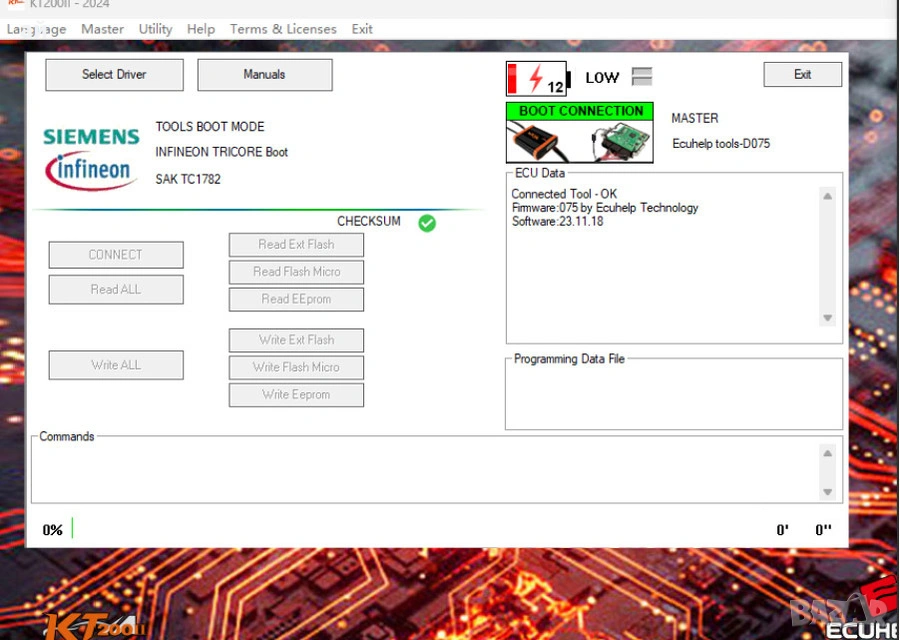Click the Commands panel up arrow
The width and height of the screenshot is (900, 640).
[x=827, y=453]
